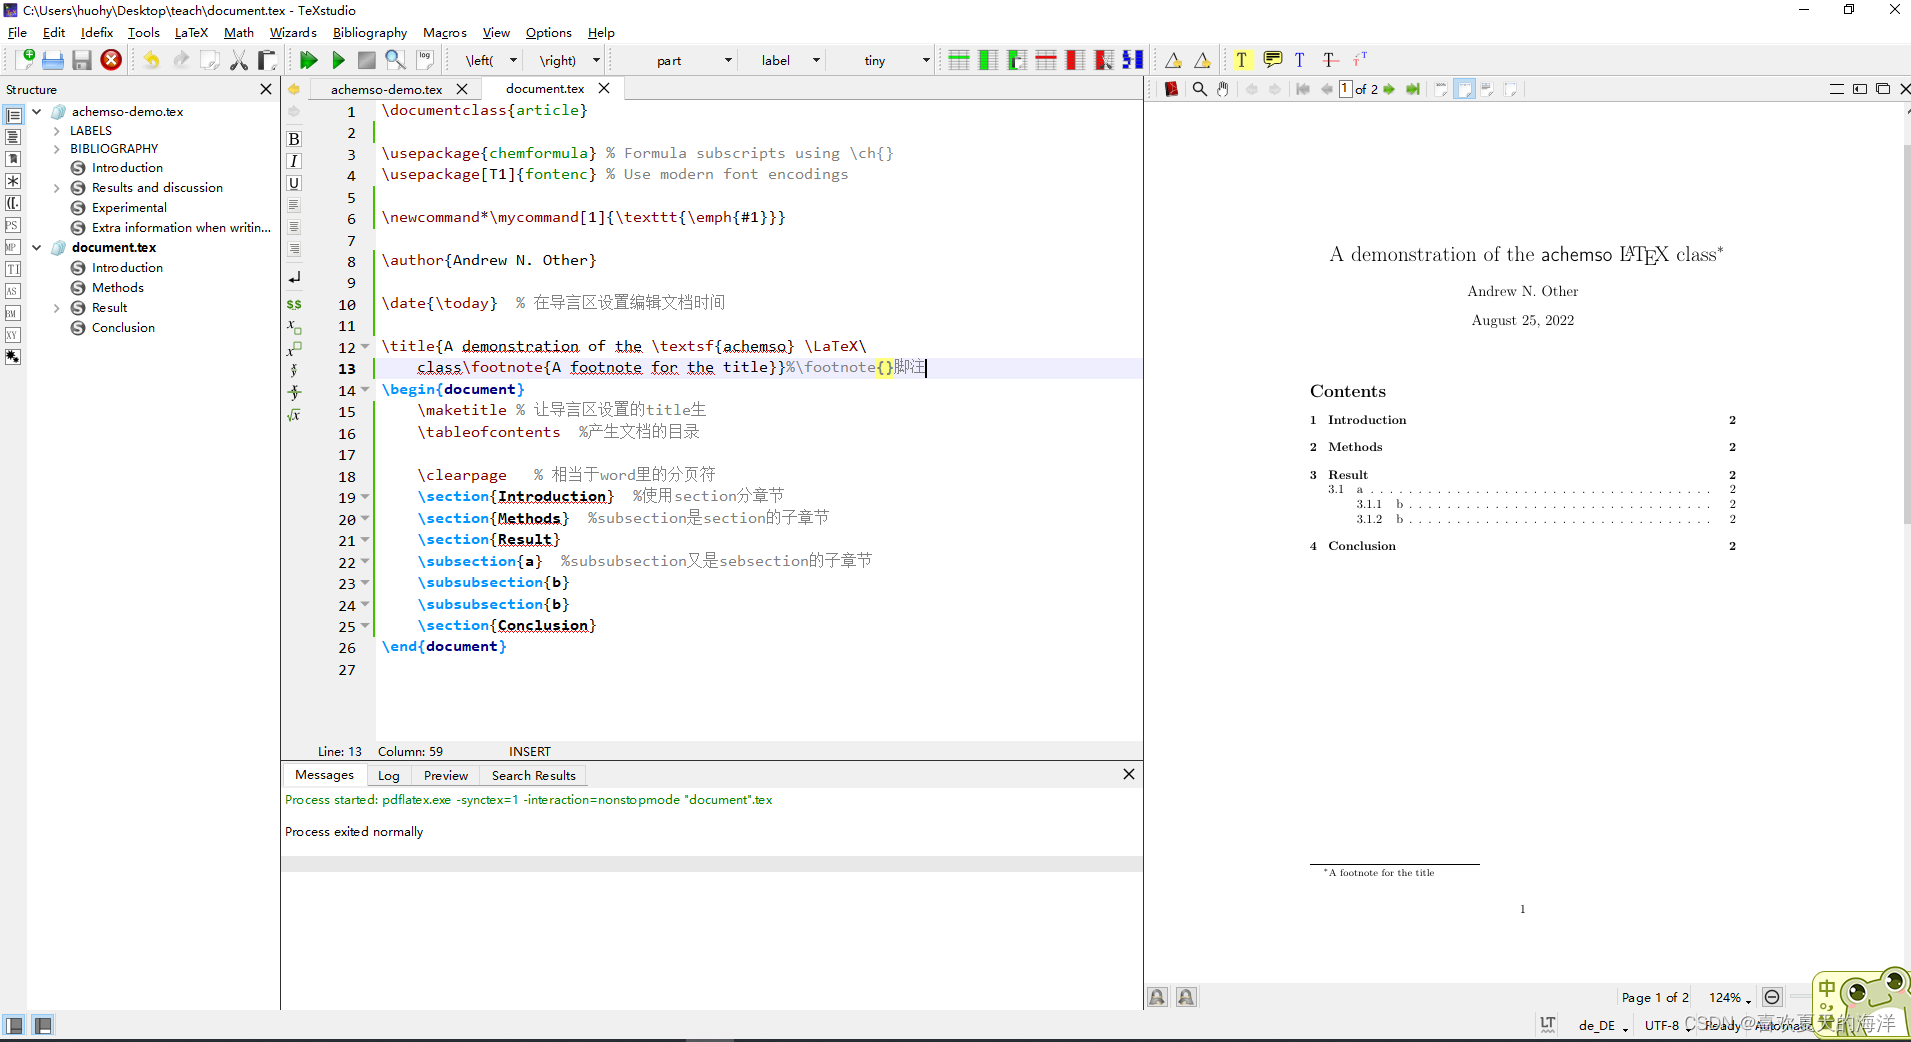Image resolution: width=1911 pixels, height=1042 pixels.
Task: Open the Wizards menu
Action: (293, 33)
